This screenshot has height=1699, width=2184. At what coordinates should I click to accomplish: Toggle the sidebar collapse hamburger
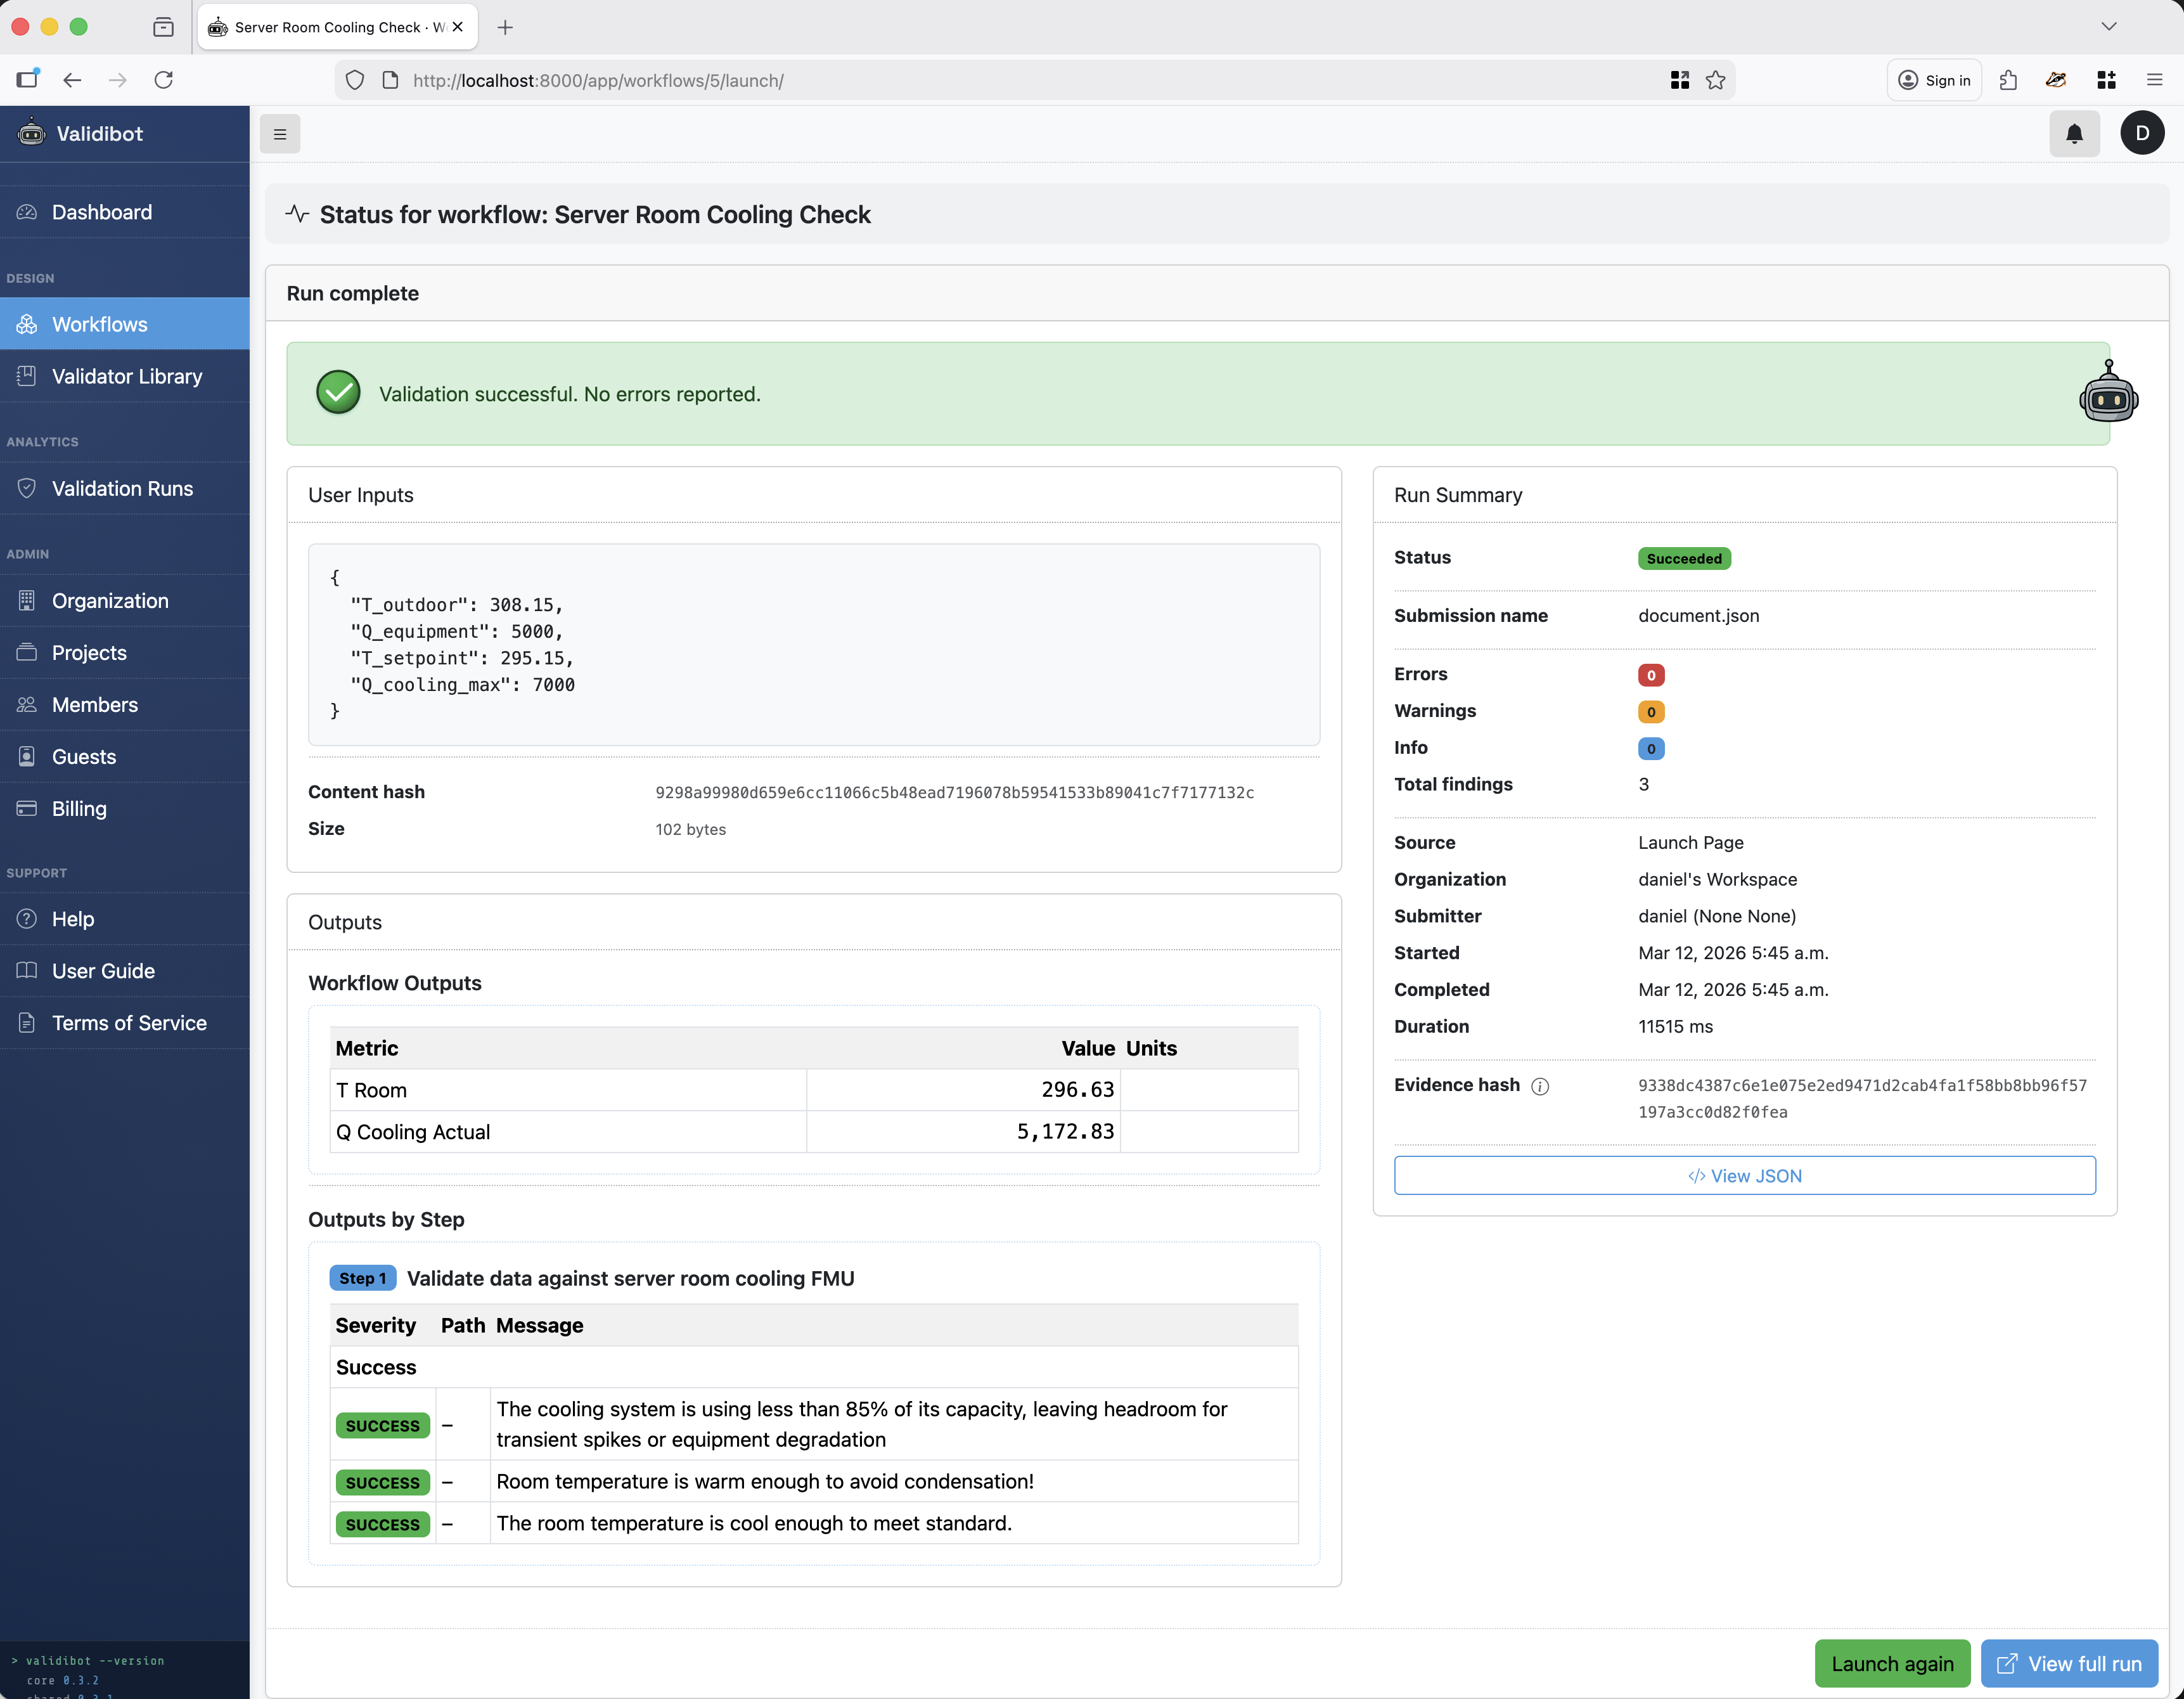[280, 133]
